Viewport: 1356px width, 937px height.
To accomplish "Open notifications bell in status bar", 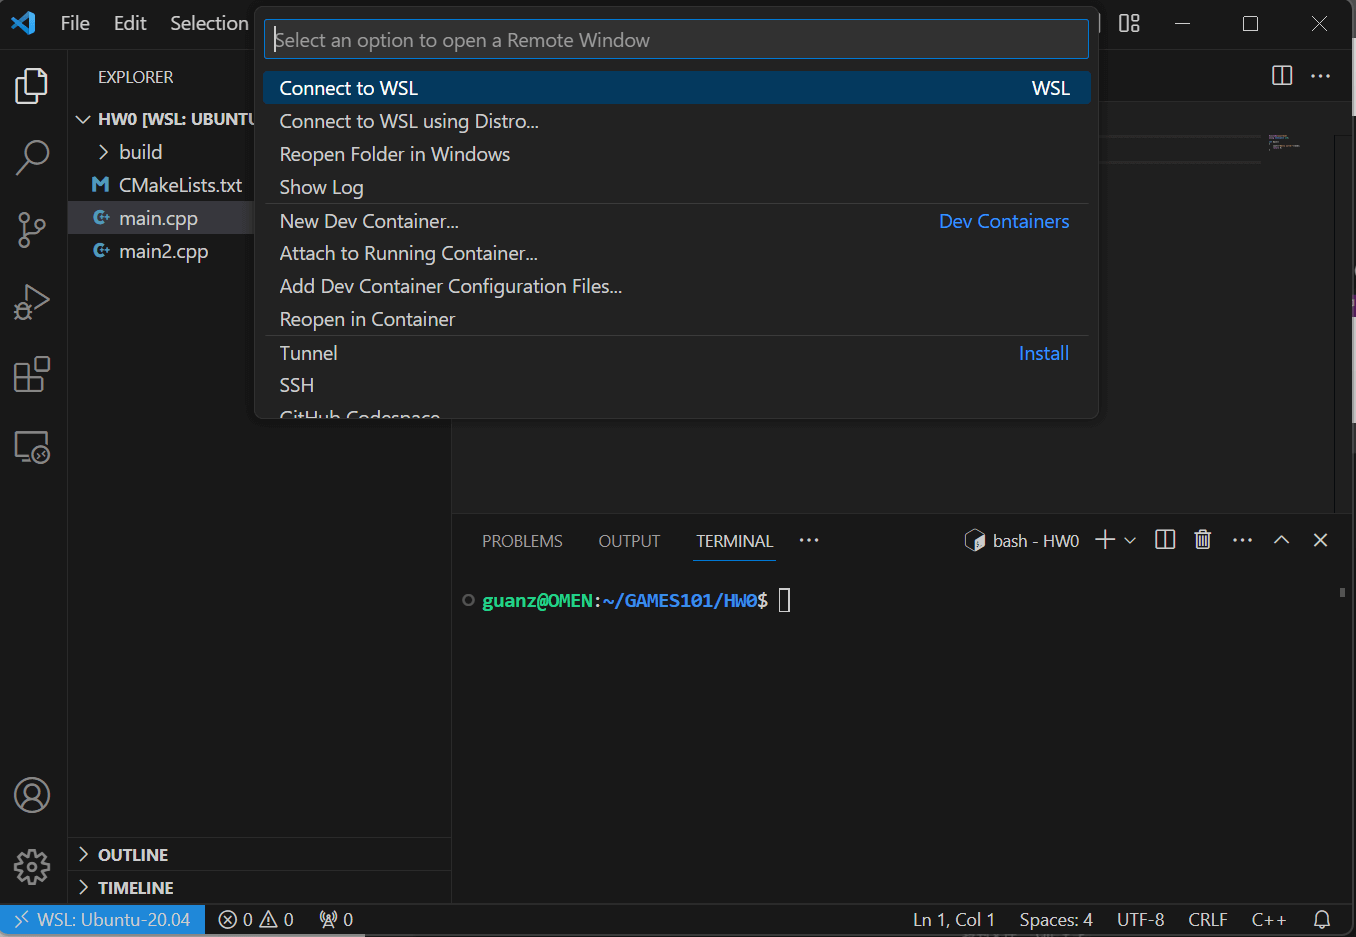I will pyautogui.click(x=1321, y=919).
